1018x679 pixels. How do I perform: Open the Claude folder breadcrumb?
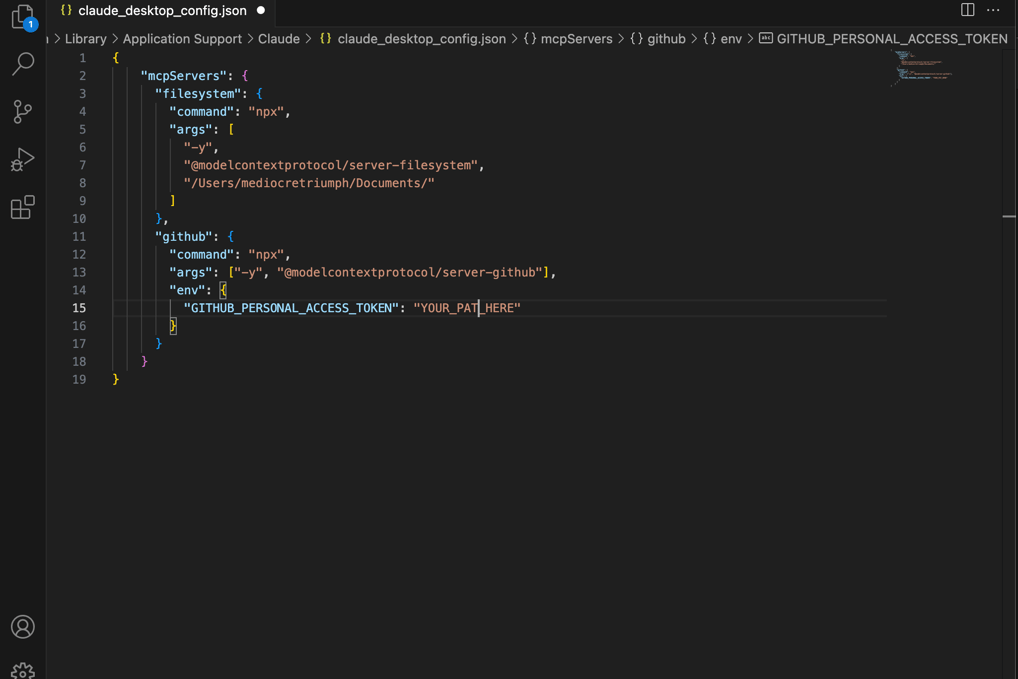tap(279, 39)
